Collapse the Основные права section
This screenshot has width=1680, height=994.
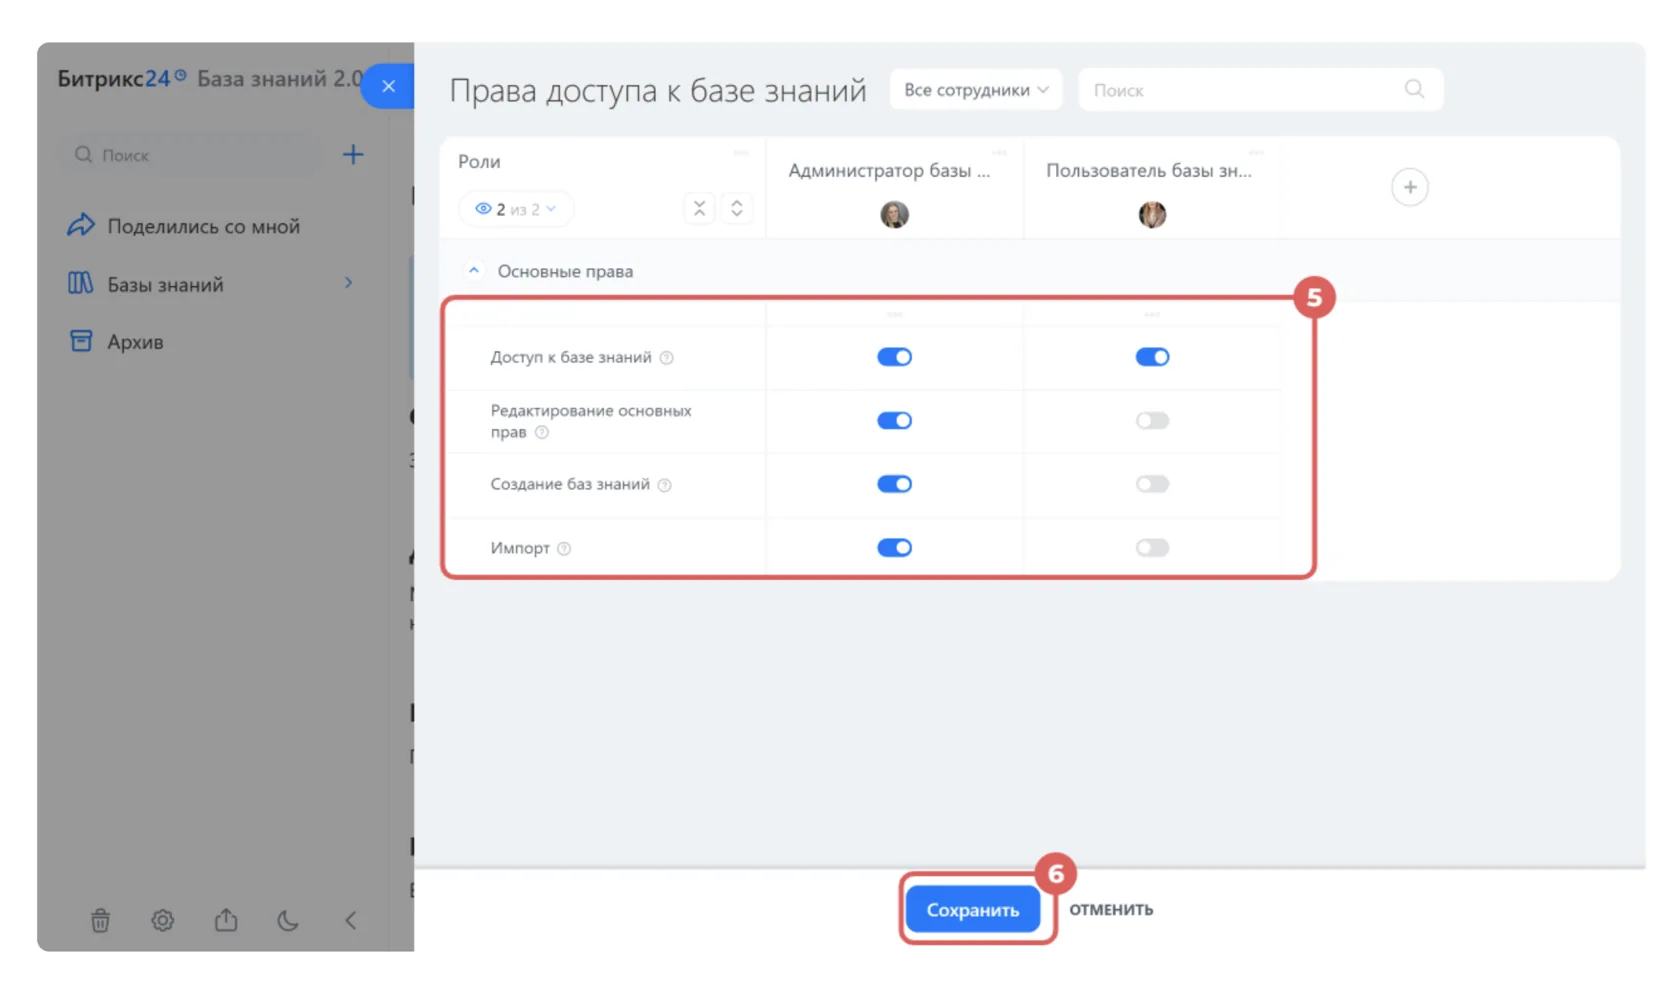click(x=474, y=271)
